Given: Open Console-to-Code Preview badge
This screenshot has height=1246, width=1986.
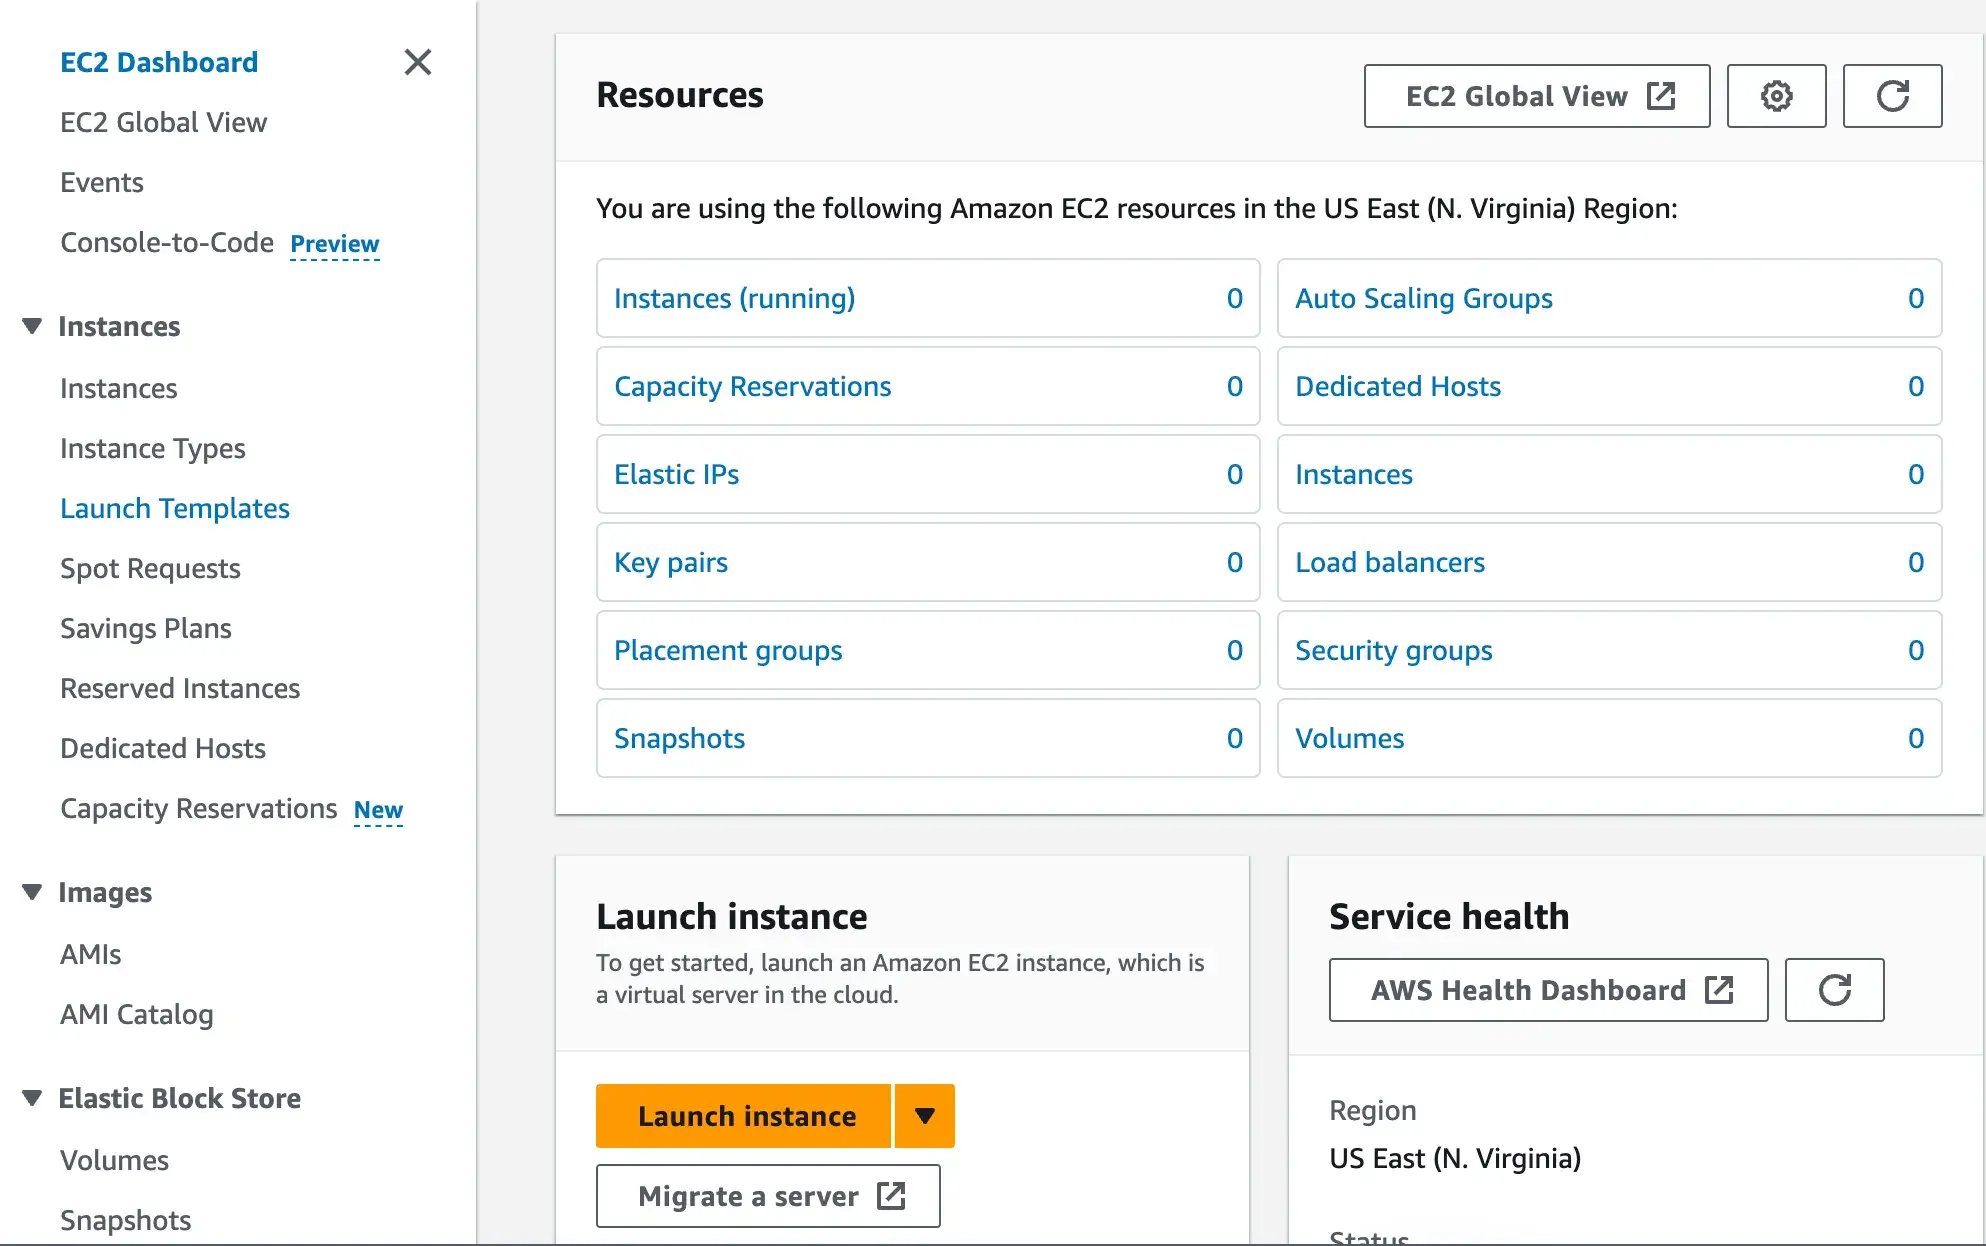Looking at the screenshot, I should 334,244.
